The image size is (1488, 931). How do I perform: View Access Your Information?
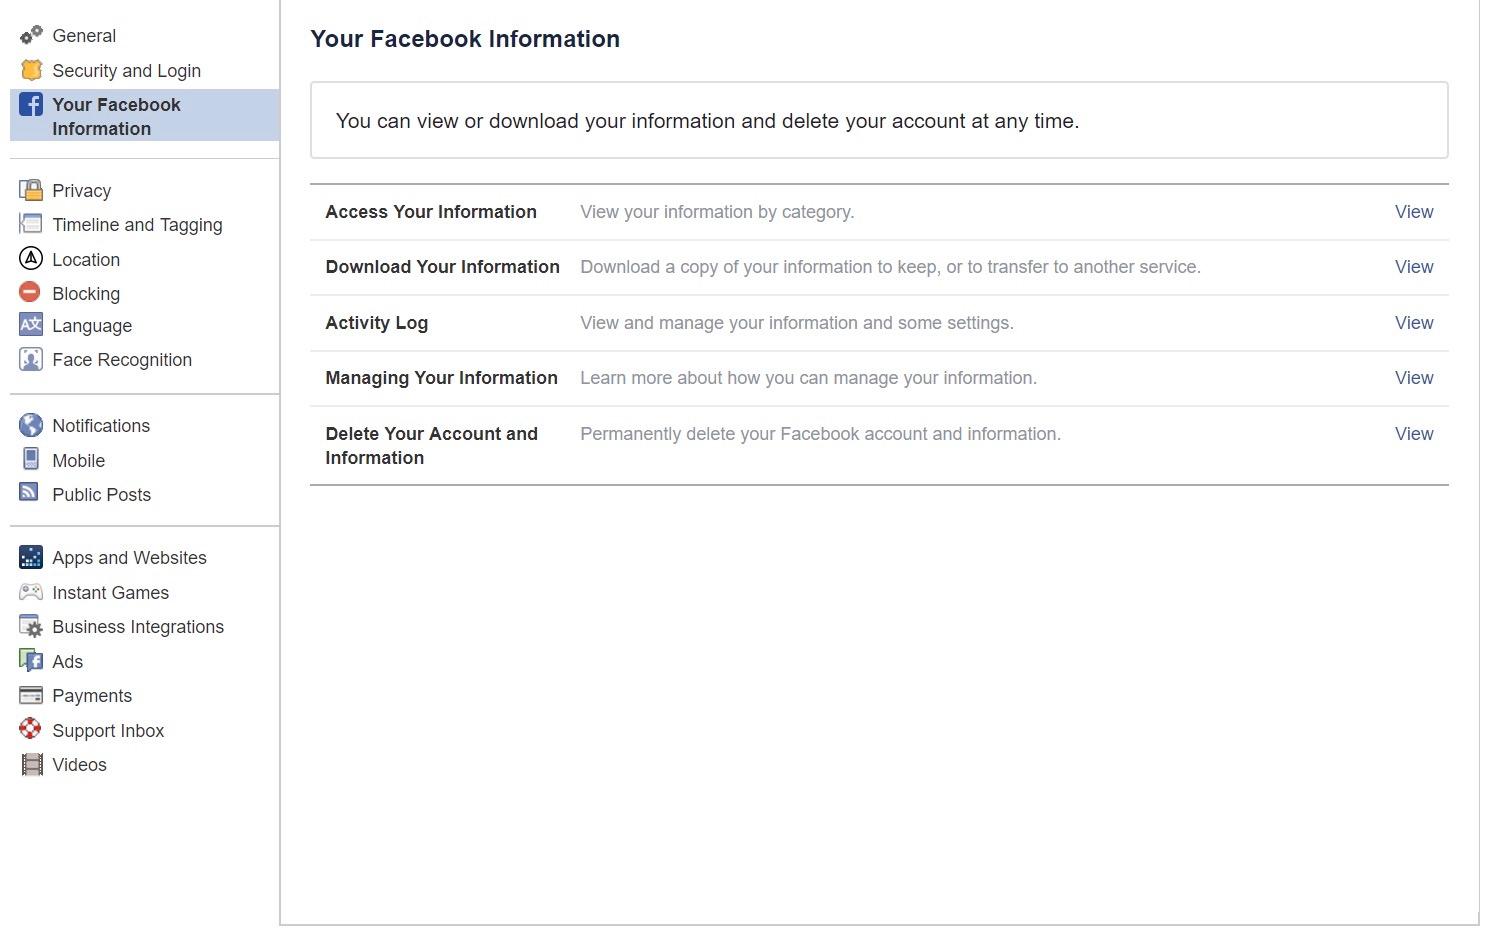tap(1413, 212)
